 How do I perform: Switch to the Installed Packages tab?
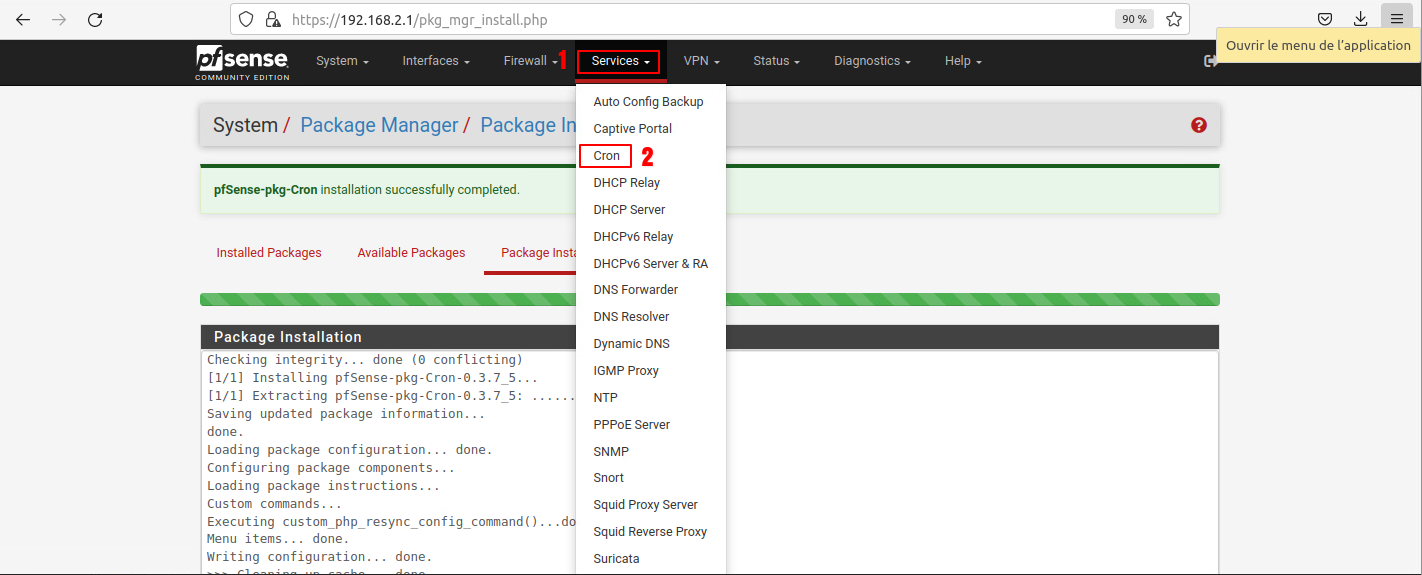pyautogui.click(x=269, y=253)
